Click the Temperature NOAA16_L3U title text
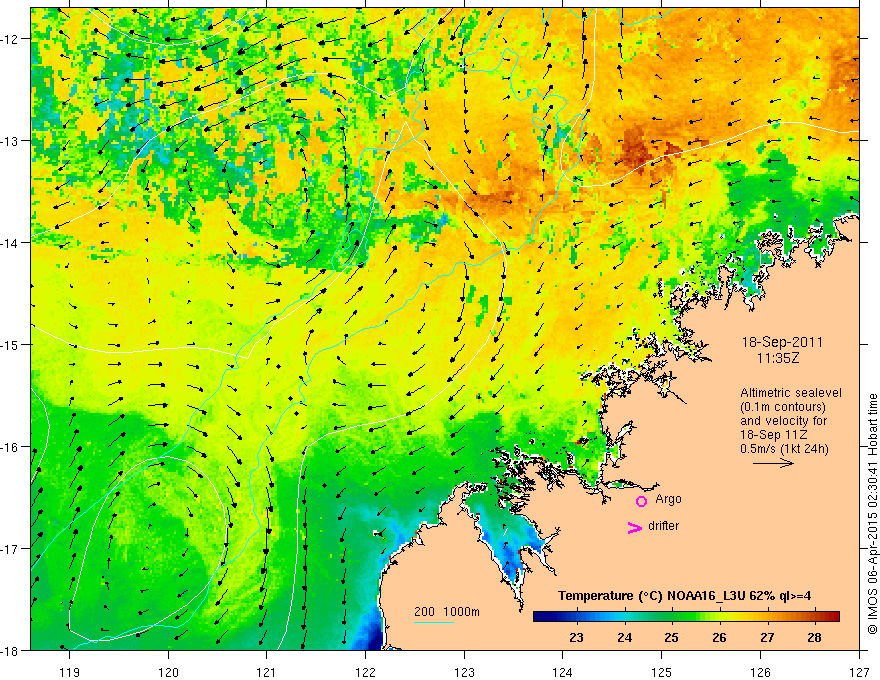Image resolution: width=880 pixels, height=680 pixels. point(685,596)
